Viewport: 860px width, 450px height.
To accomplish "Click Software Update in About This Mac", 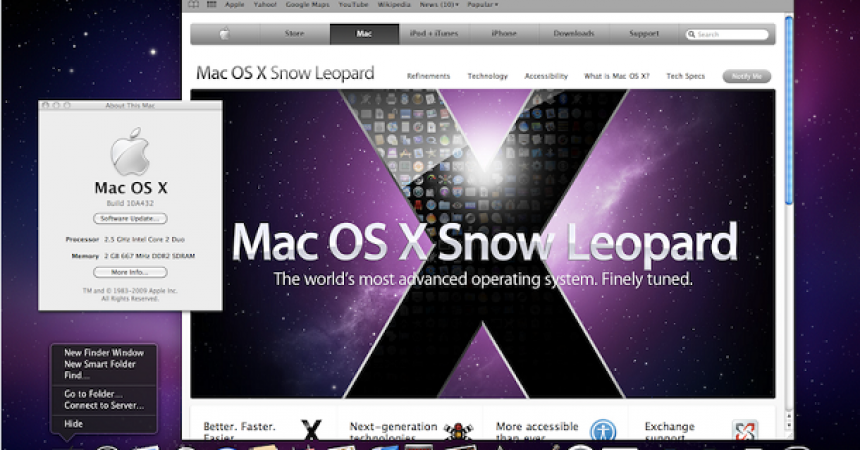I will [130, 218].
